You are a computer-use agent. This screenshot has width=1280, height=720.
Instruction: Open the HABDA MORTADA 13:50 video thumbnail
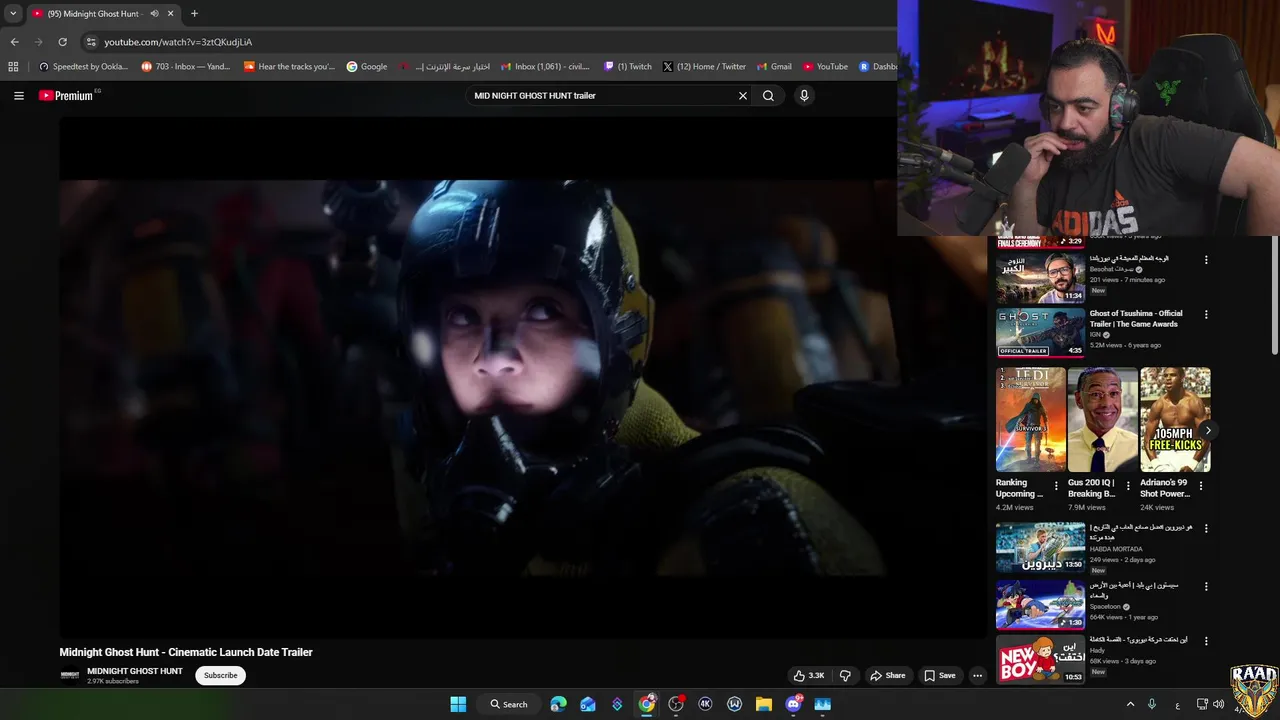coord(1040,547)
